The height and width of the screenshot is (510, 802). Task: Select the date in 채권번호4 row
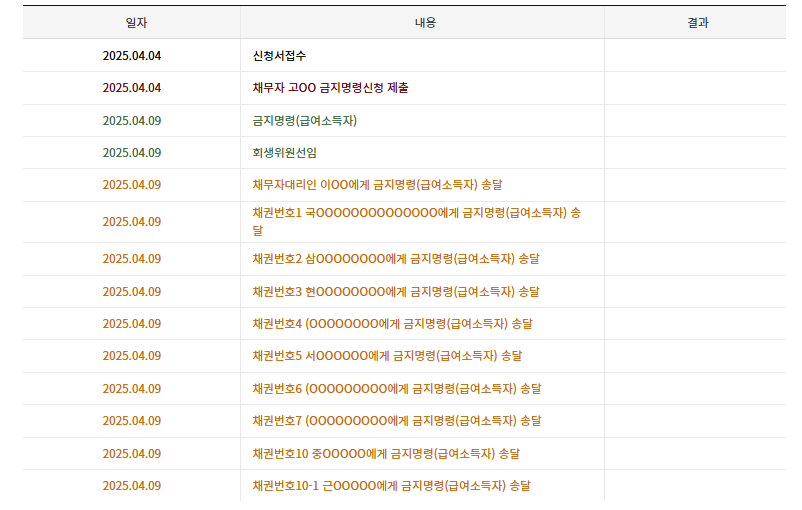[132, 324]
